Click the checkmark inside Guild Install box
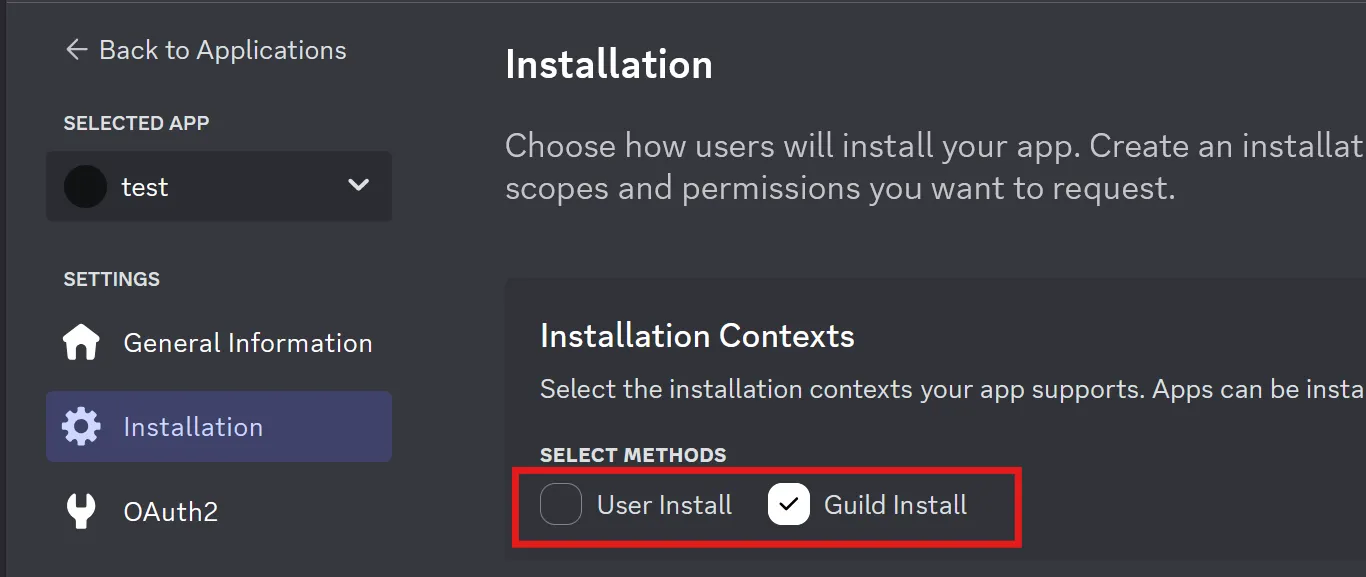The height and width of the screenshot is (577, 1366). 789,505
